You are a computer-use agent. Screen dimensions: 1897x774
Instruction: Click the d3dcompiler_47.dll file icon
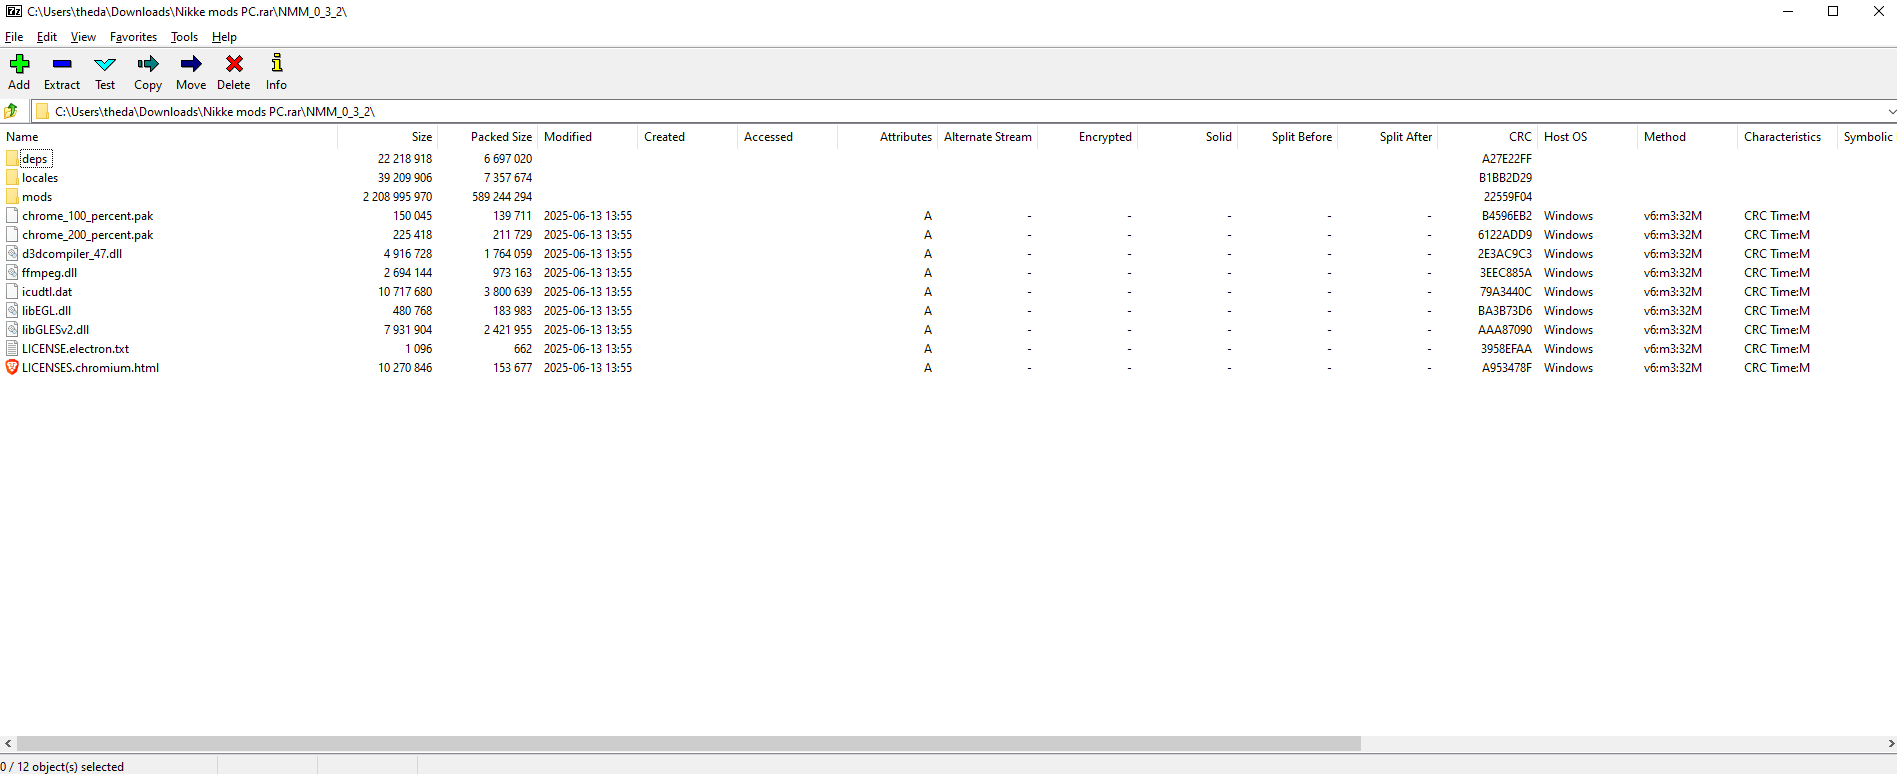coord(12,253)
